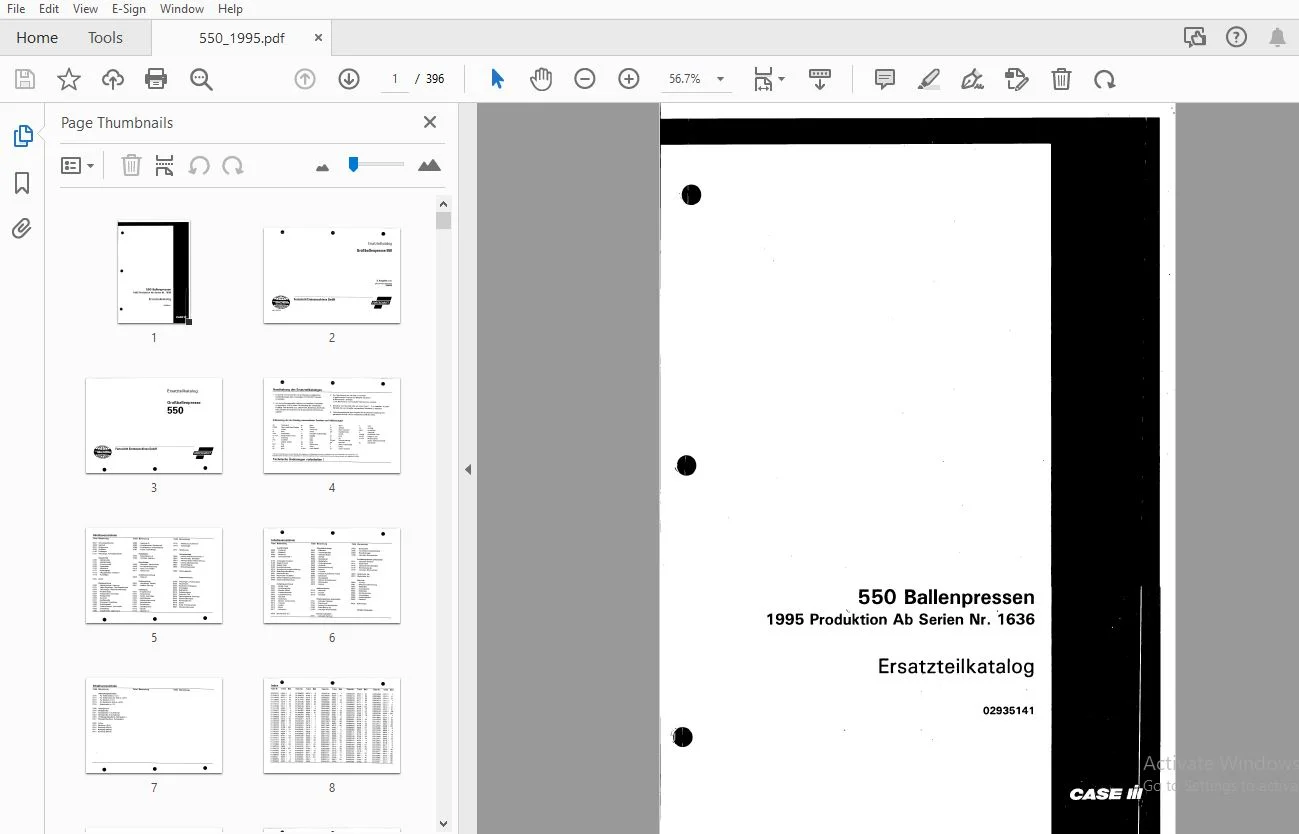Close the Page Thumbnails panel
This screenshot has width=1299, height=834.
(430, 122)
